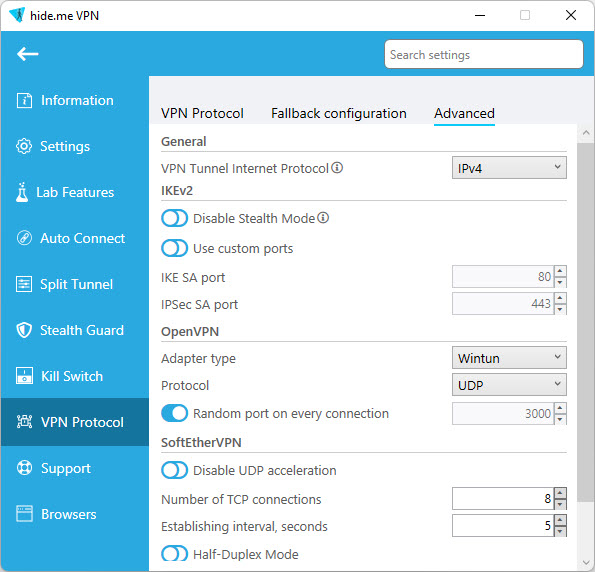Decrease Number of TCP connections with down arrow
Image resolution: width=595 pixels, height=572 pixels.
coord(560,504)
